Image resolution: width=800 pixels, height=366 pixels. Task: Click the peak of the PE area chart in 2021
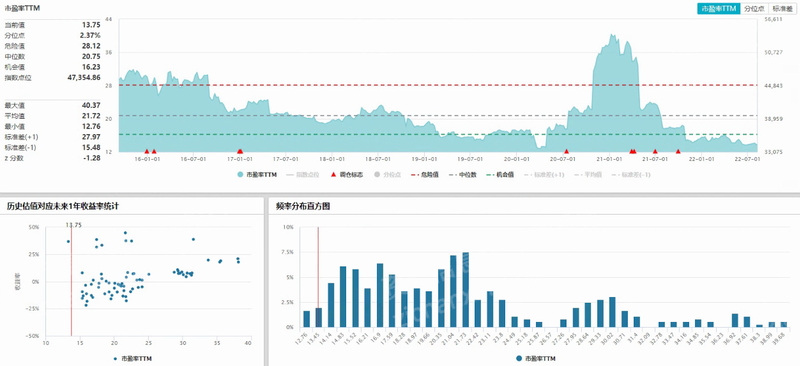coord(612,35)
